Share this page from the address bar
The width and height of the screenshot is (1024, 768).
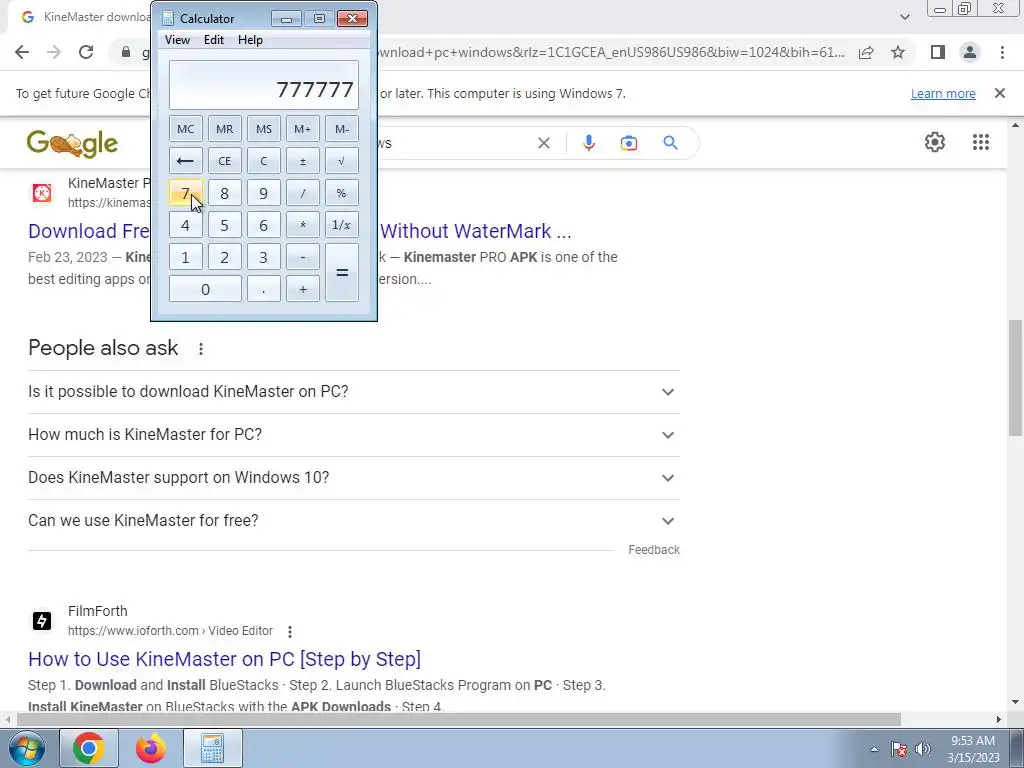866,52
